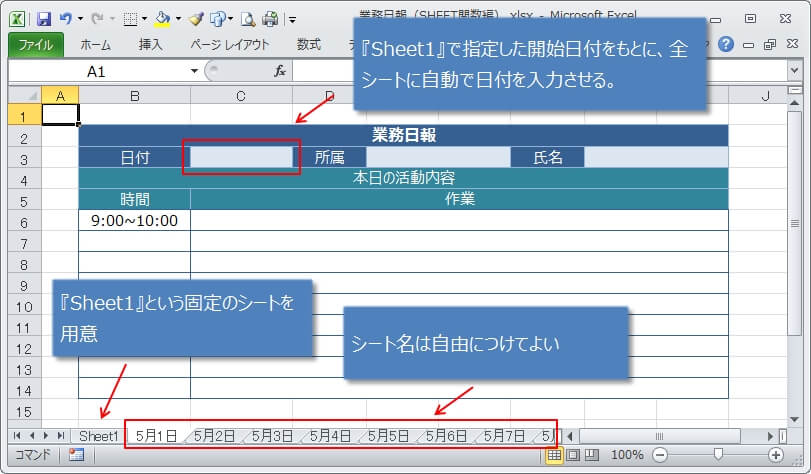Open Customize Quick Access Toolbar dropdown
This screenshot has height=474, width=811.
[x=291, y=18]
